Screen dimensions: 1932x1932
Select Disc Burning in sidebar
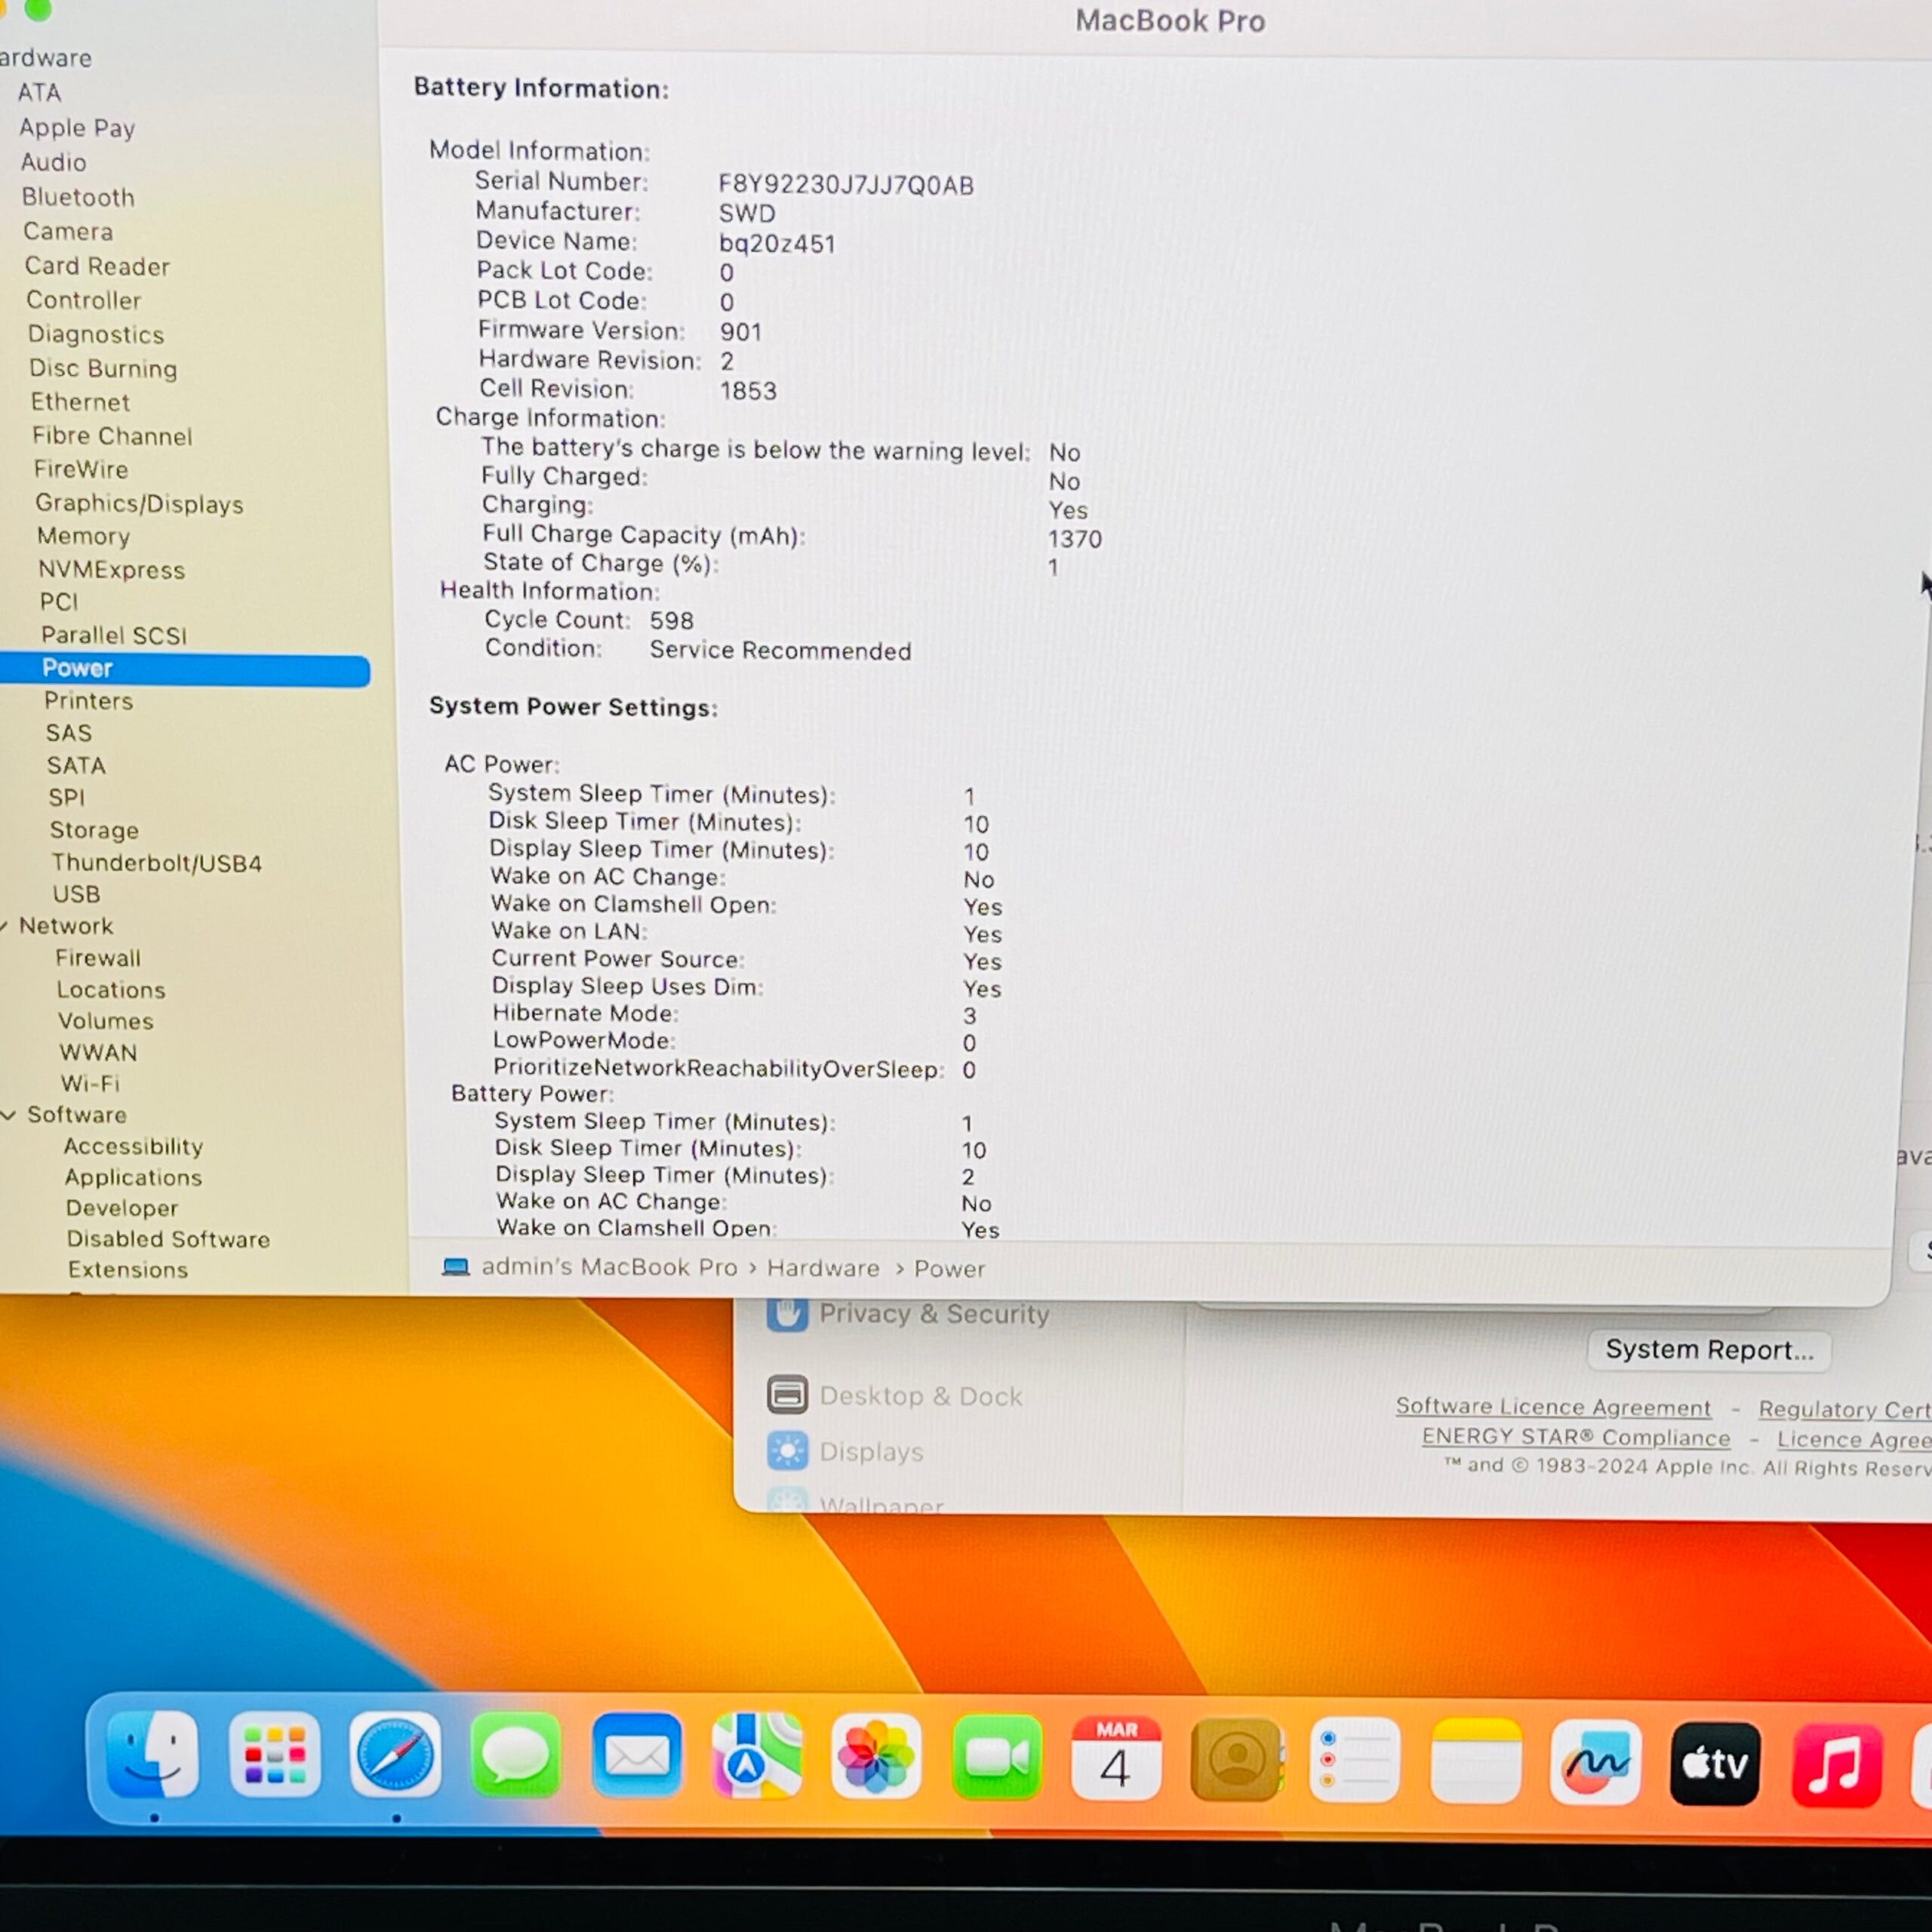point(103,368)
